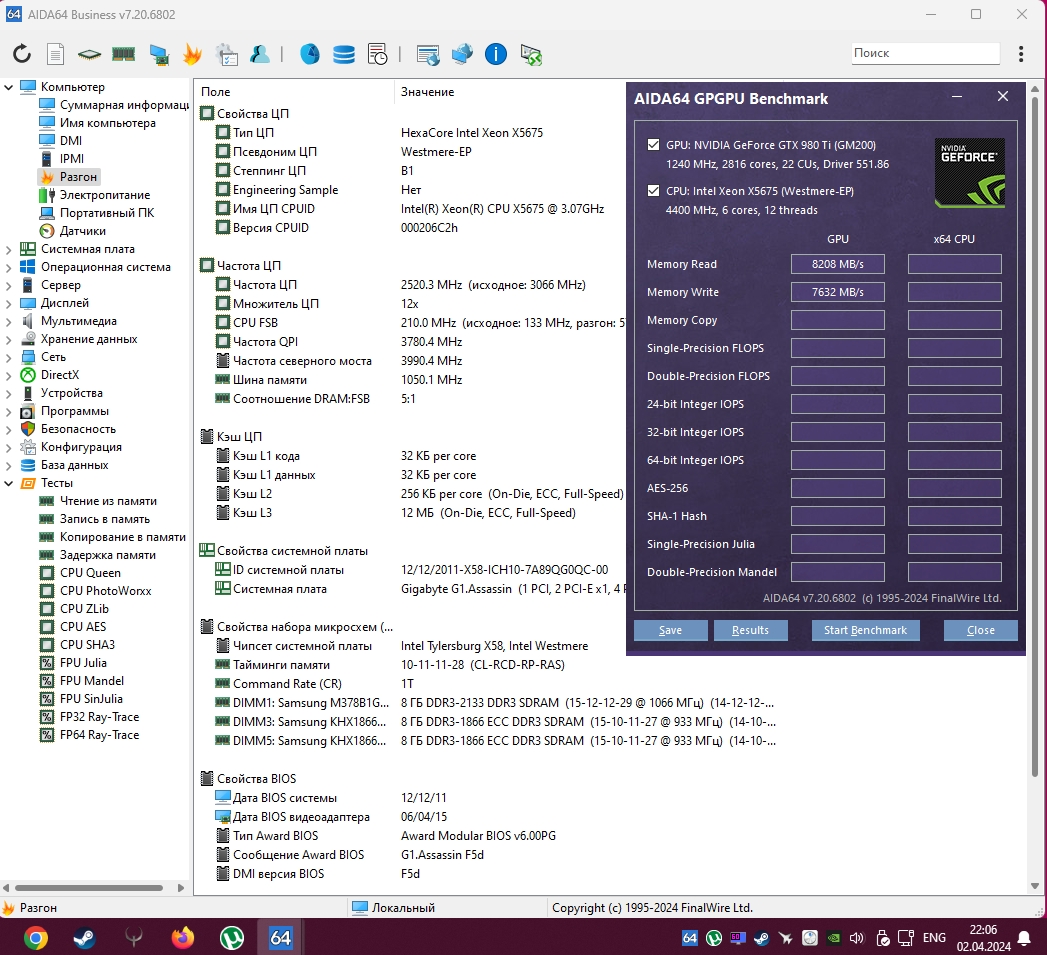
Task: Click the web page globe toolbar icon
Action: click(x=427, y=54)
